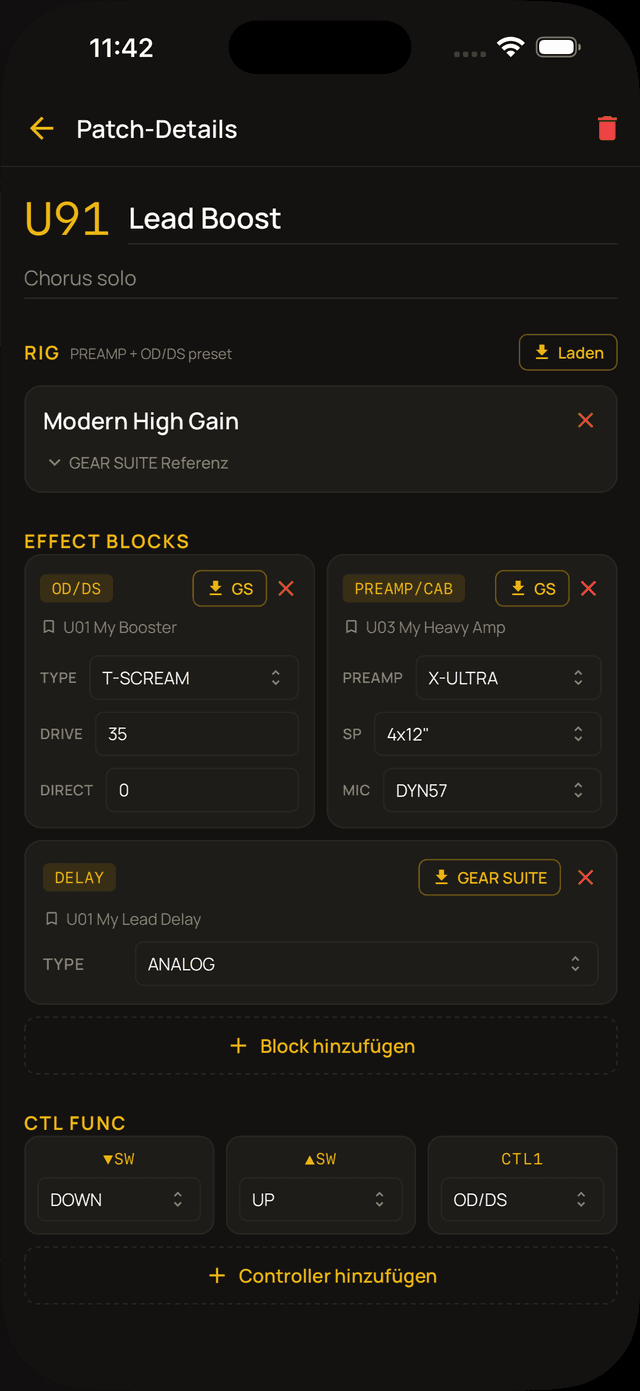Change the PREAMP selection from X-ULTRA
The height and width of the screenshot is (1391, 640).
click(508, 677)
